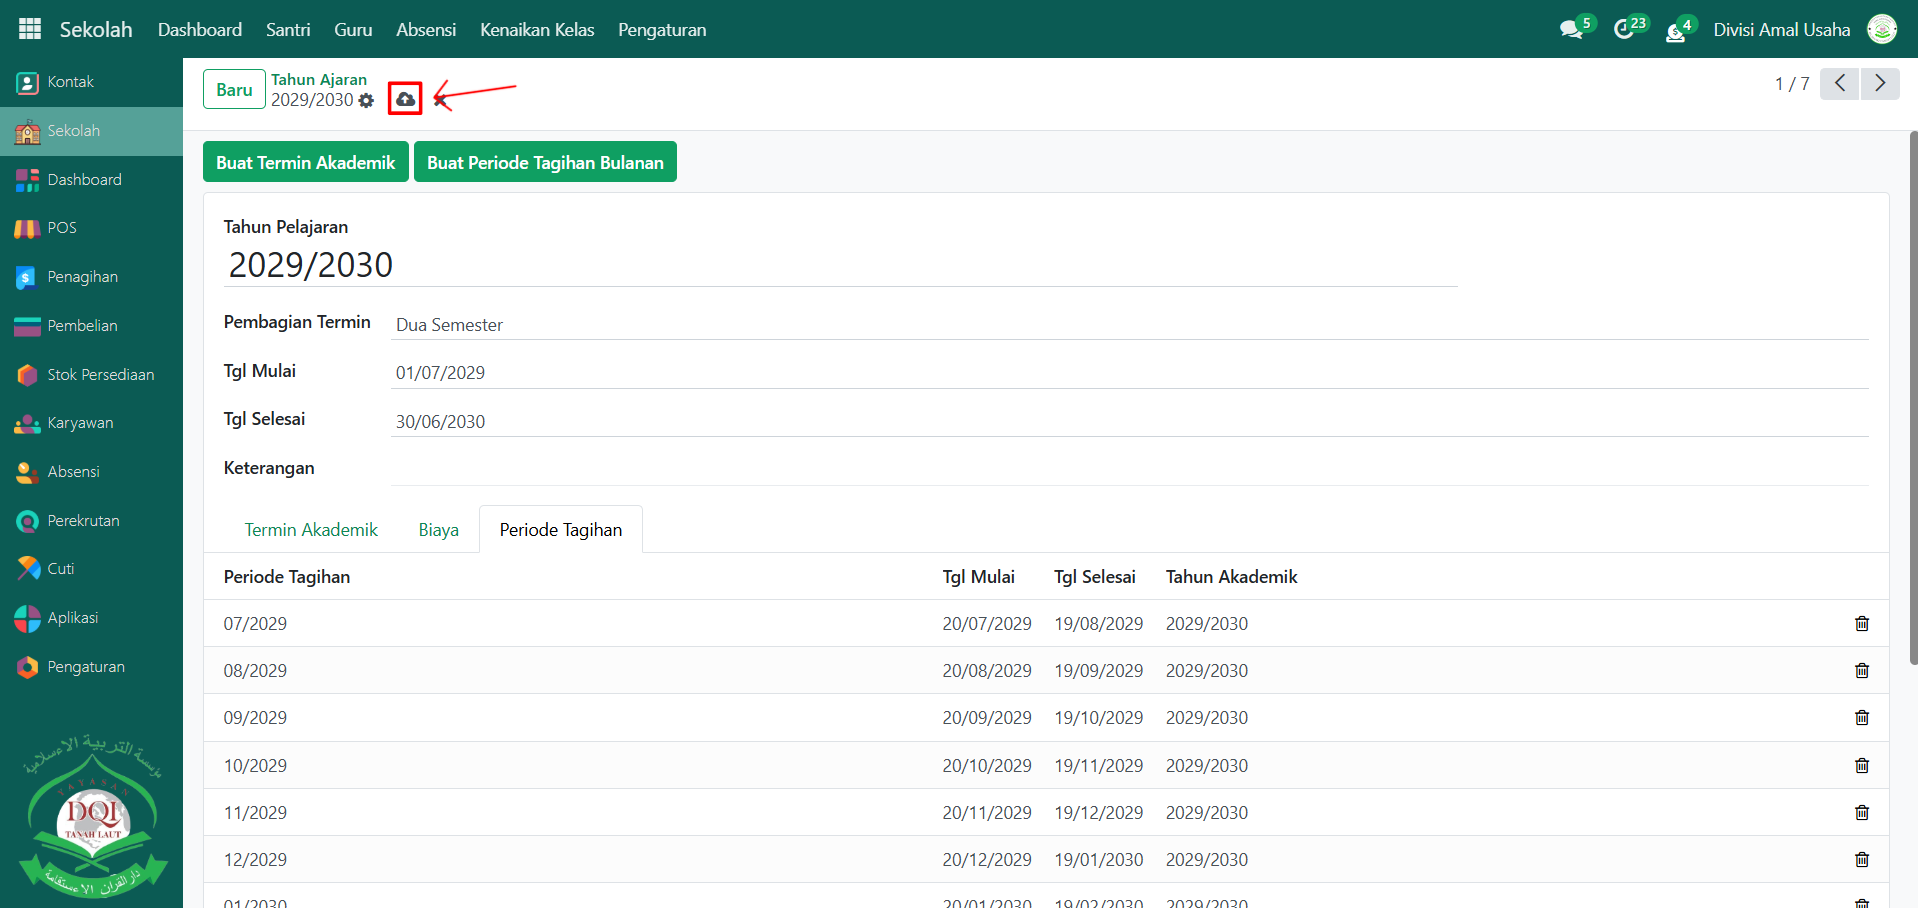1918x908 pixels.
Task: Open the Divisi Amal Usaha user menu
Action: [x=1781, y=30]
